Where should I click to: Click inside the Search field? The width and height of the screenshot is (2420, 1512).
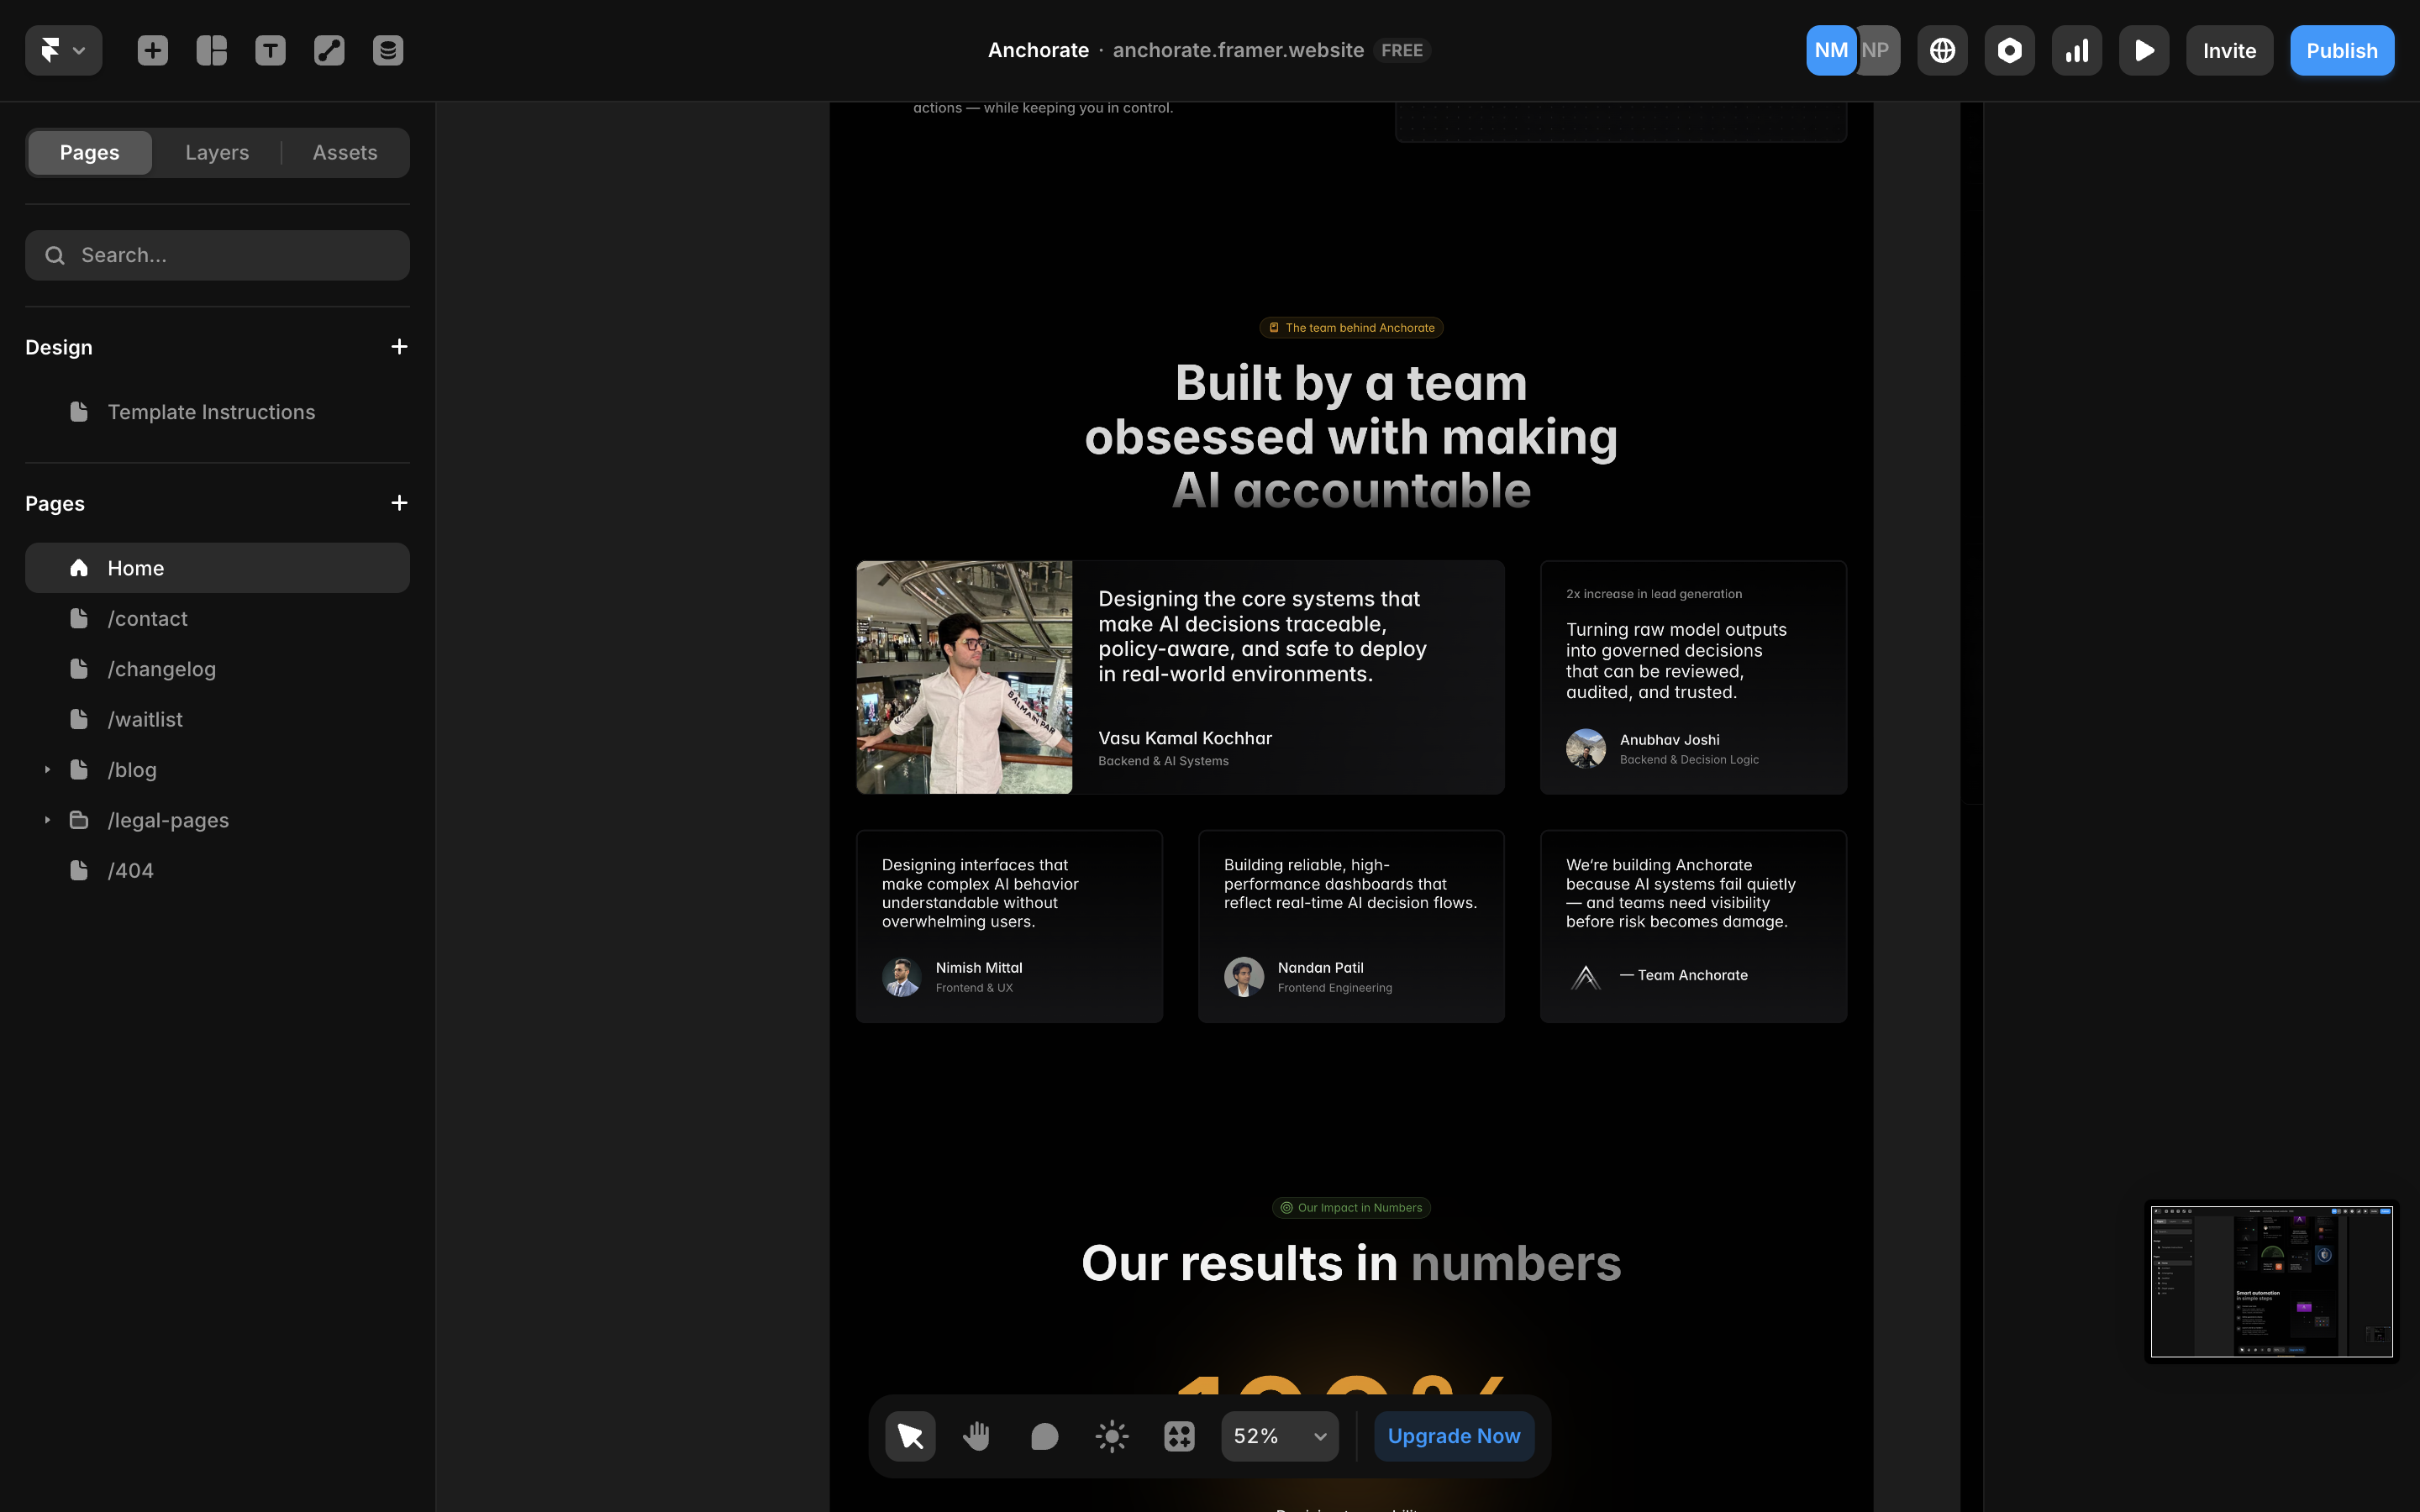click(217, 255)
